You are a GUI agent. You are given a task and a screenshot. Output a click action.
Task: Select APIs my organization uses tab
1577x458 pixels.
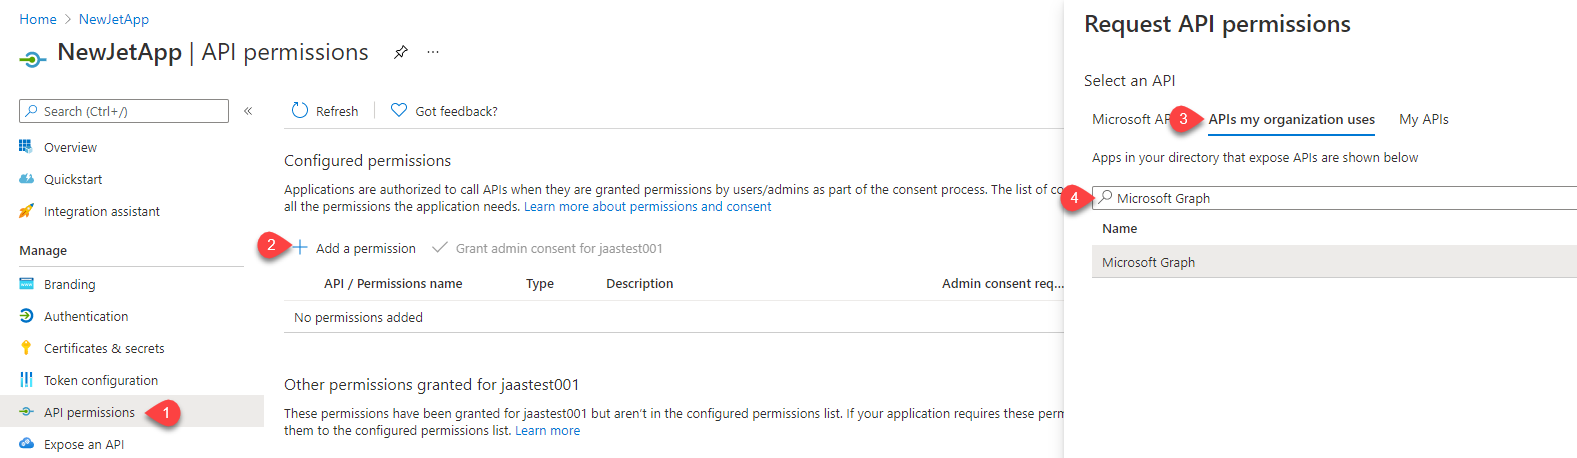coord(1292,119)
